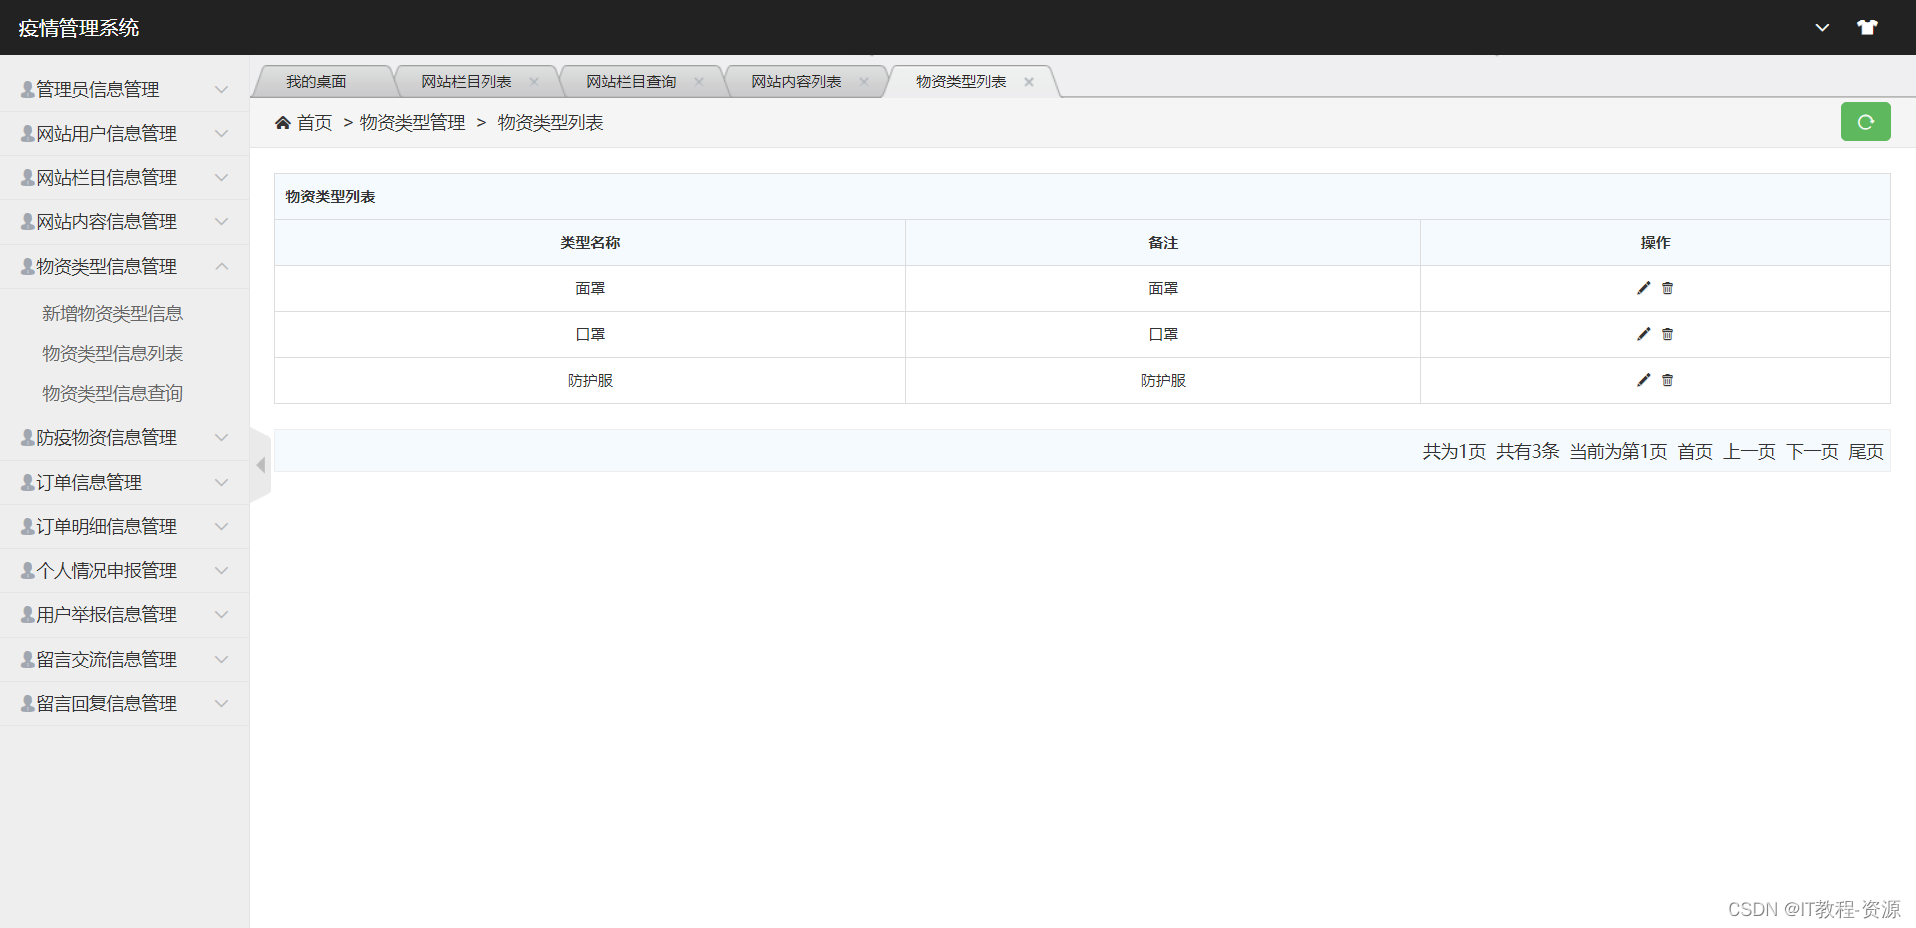Expand 订单明细信息管理 menu

124,526
